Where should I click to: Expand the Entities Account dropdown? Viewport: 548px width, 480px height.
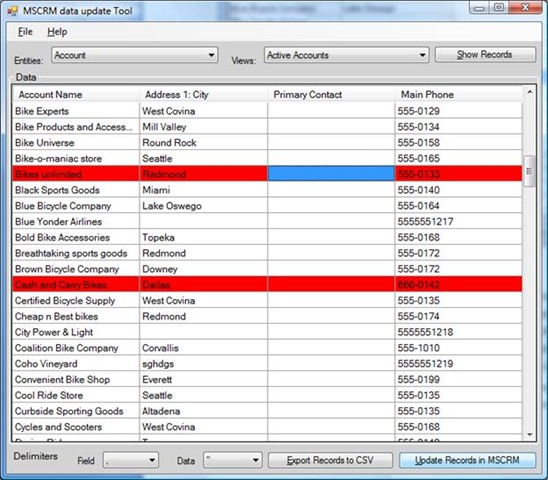click(135, 55)
